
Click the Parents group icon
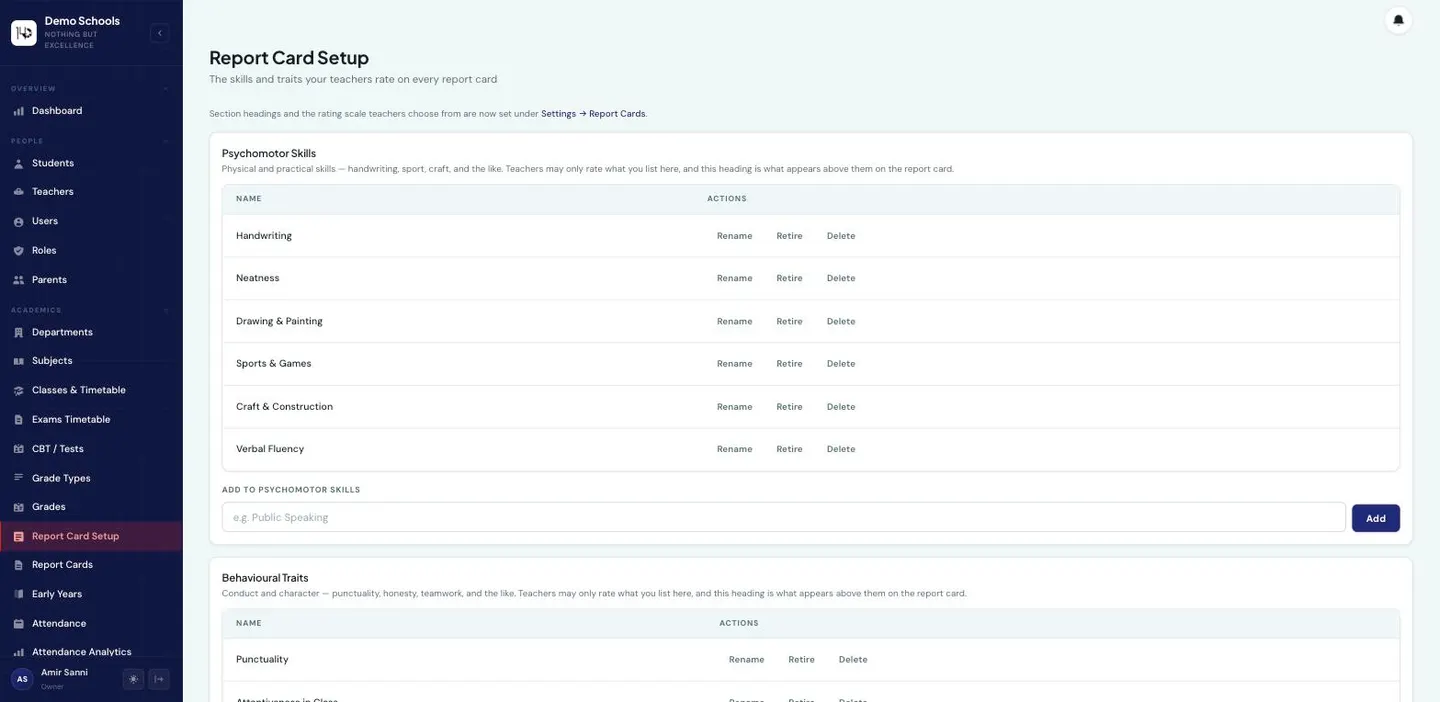point(18,280)
